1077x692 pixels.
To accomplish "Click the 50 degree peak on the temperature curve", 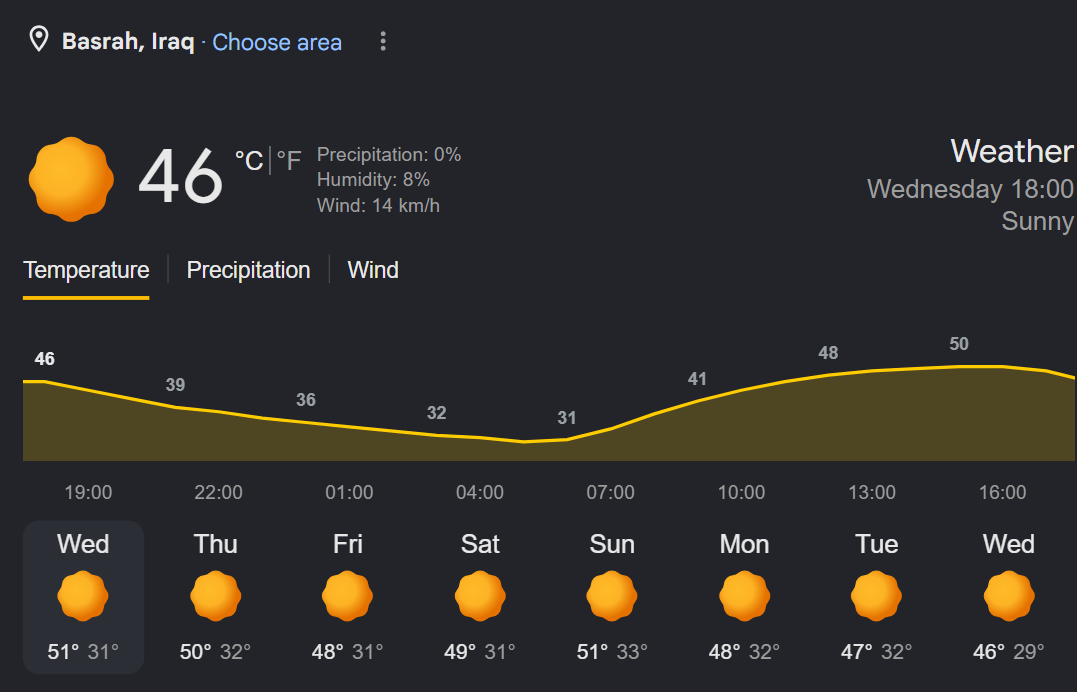I will point(959,344).
